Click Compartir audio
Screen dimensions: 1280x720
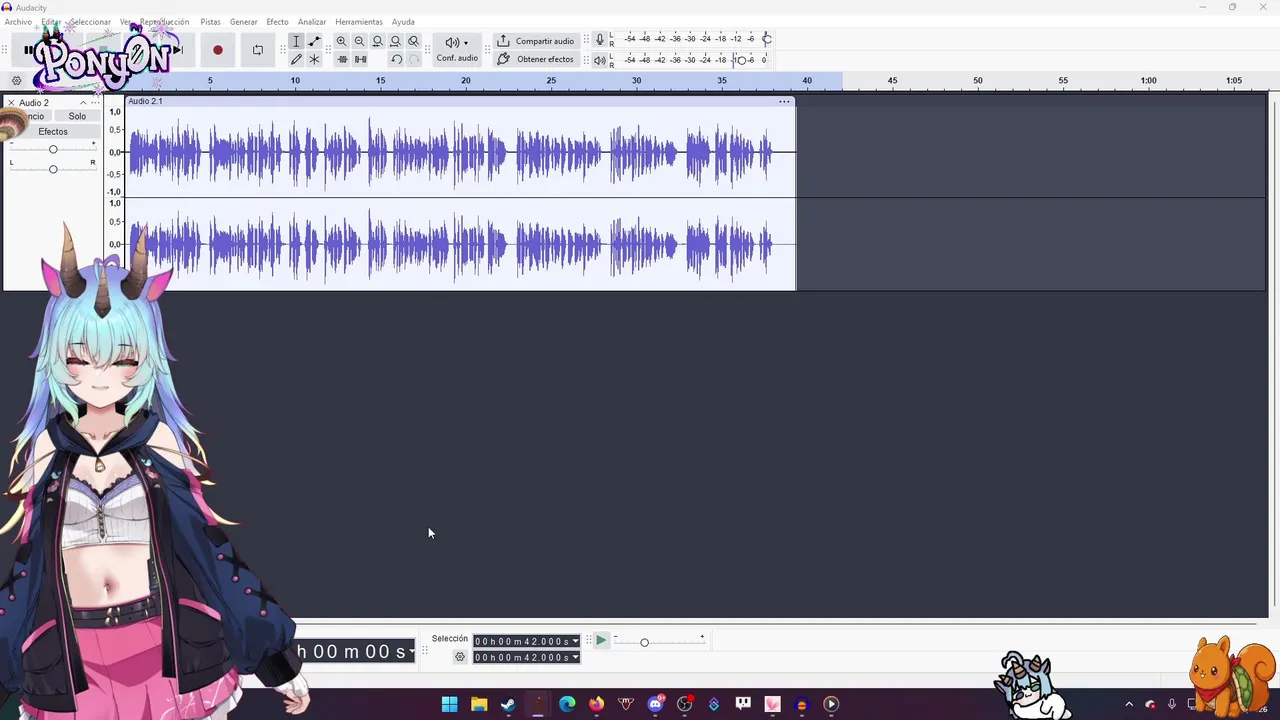pyautogui.click(x=536, y=41)
